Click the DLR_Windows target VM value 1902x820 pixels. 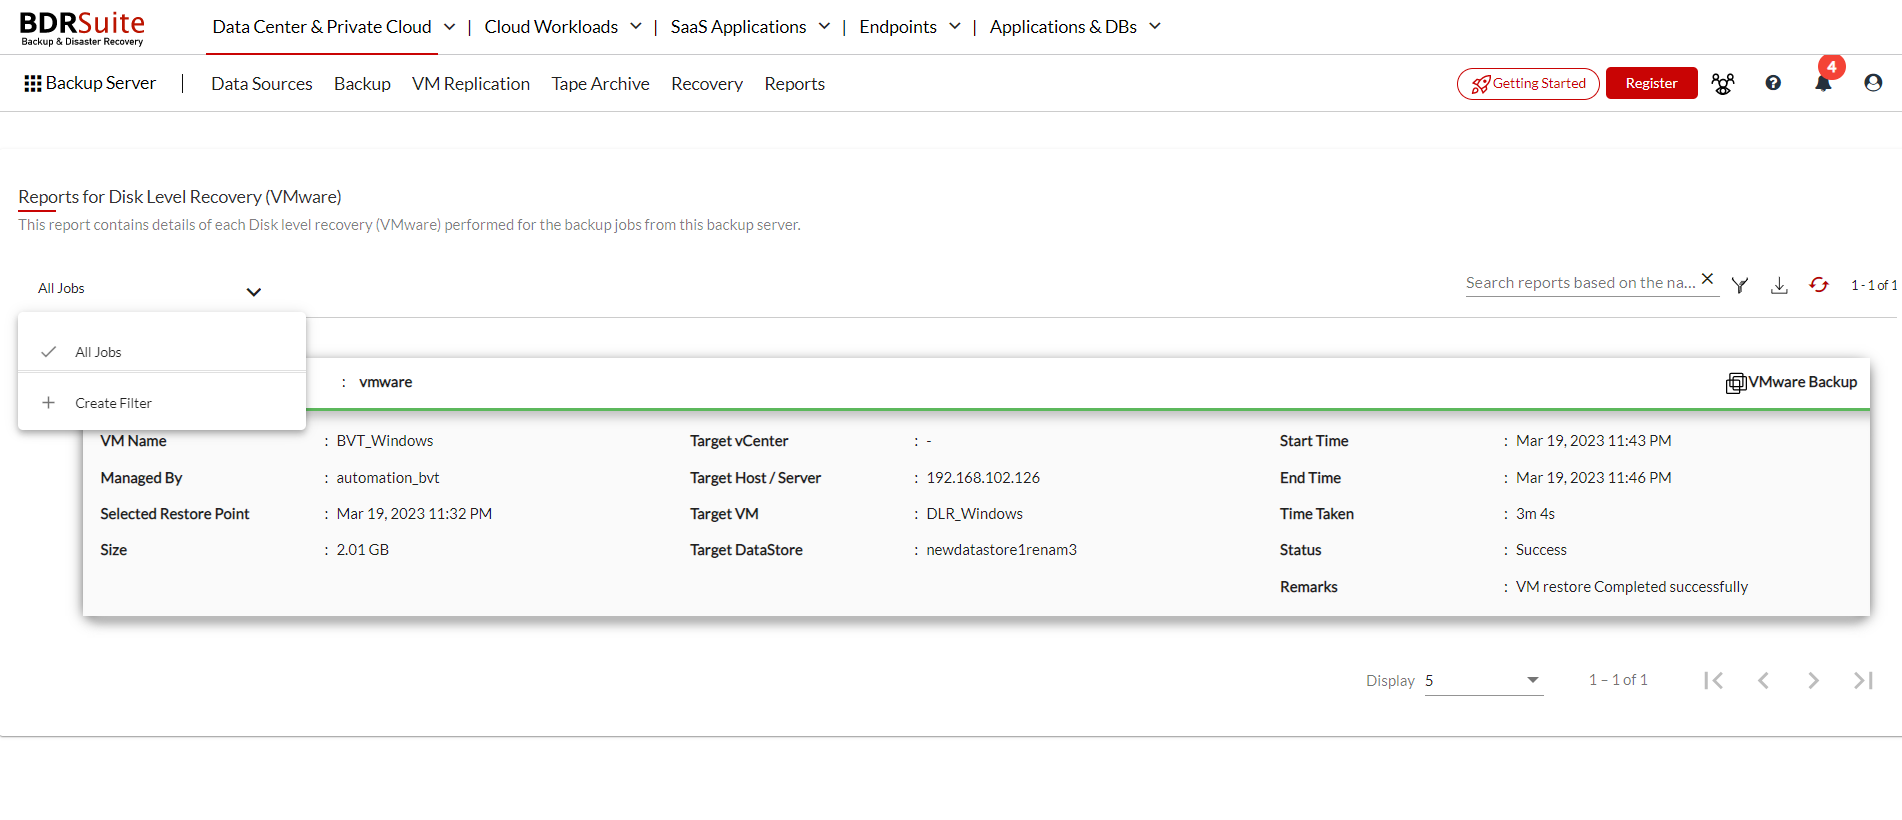pos(975,514)
